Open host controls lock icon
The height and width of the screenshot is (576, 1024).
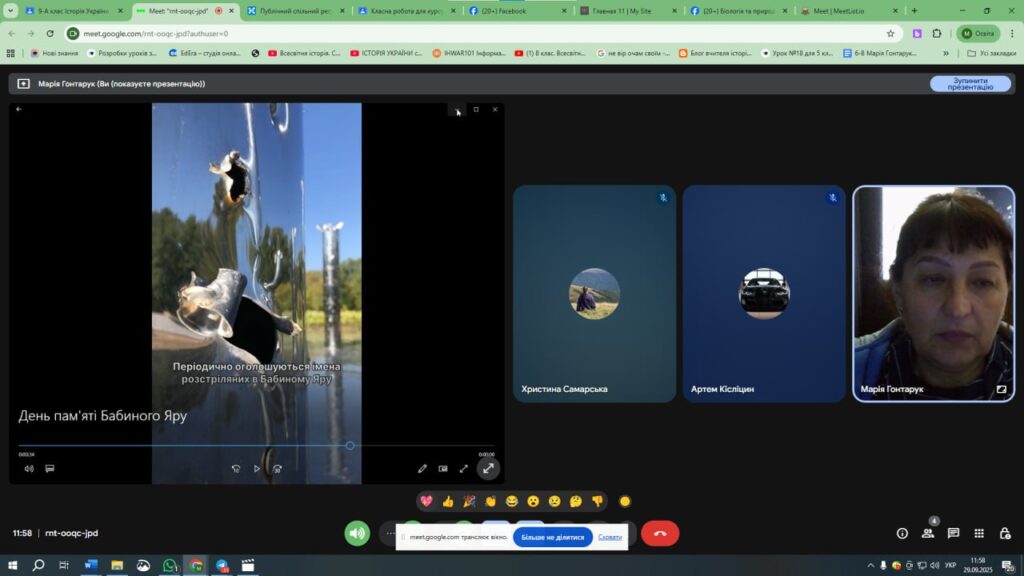(1005, 534)
